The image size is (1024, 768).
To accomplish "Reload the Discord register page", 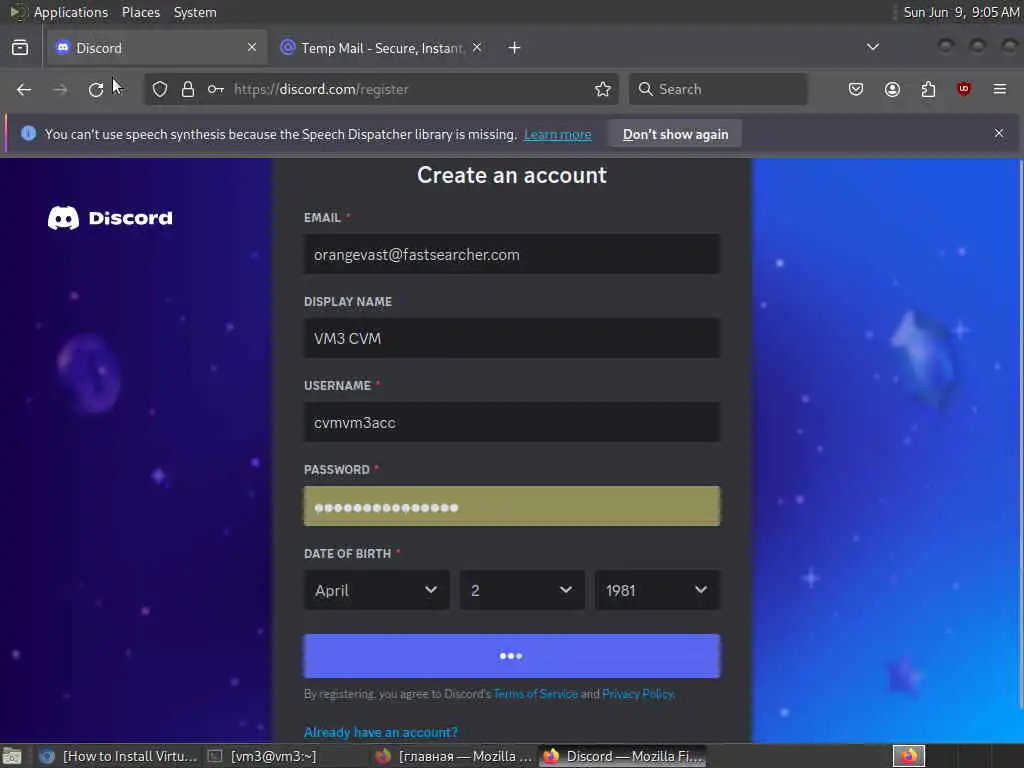I will point(96,89).
